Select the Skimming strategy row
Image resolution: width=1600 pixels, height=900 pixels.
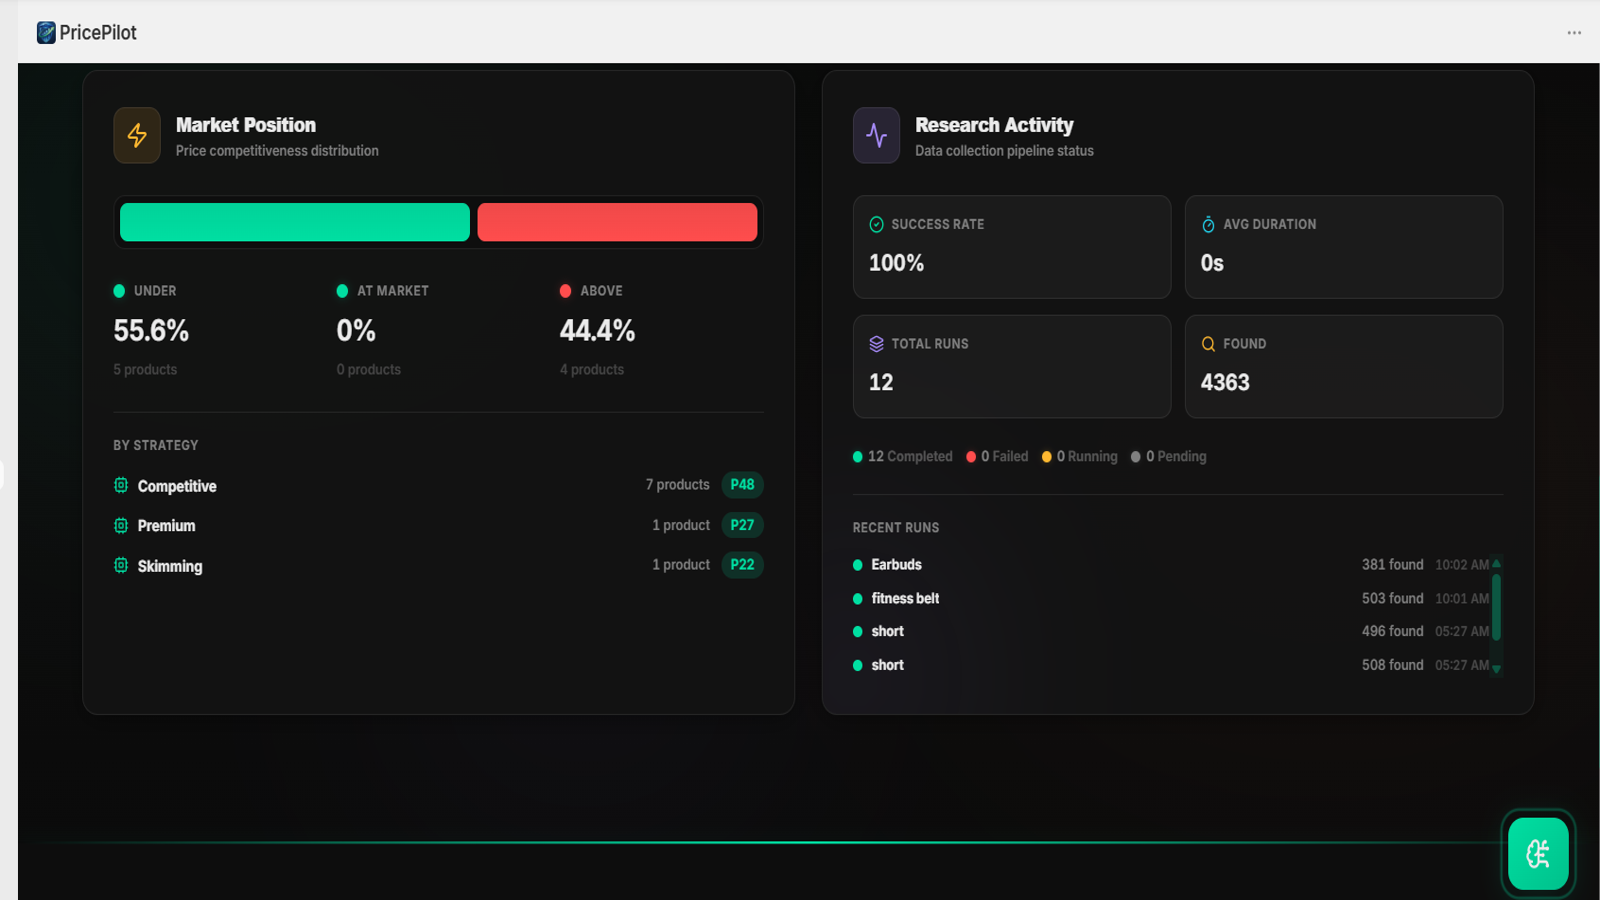click(438, 565)
